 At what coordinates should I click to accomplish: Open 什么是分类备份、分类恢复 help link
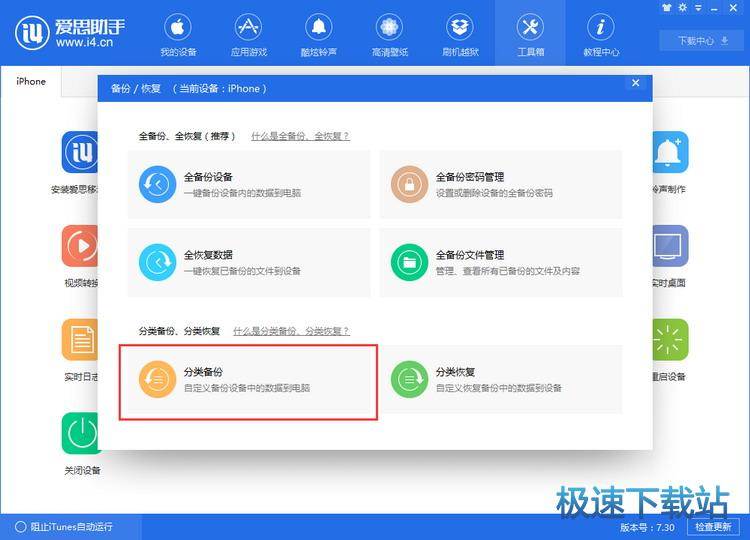[291, 331]
